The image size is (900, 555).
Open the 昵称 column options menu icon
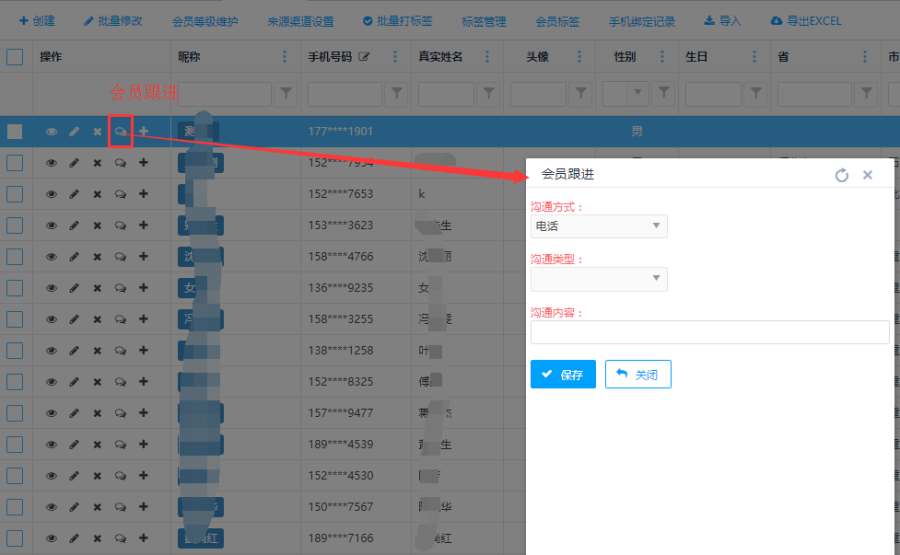click(285, 57)
